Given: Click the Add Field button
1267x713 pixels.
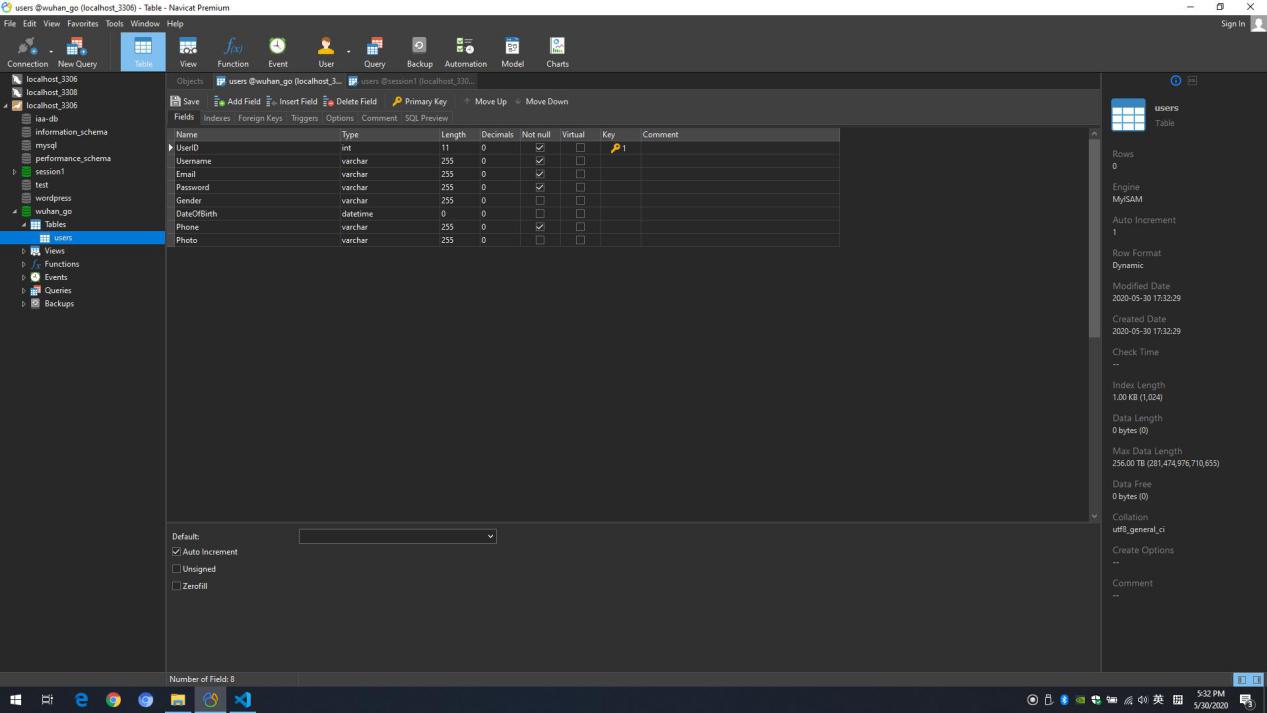Looking at the screenshot, I should 236,101.
